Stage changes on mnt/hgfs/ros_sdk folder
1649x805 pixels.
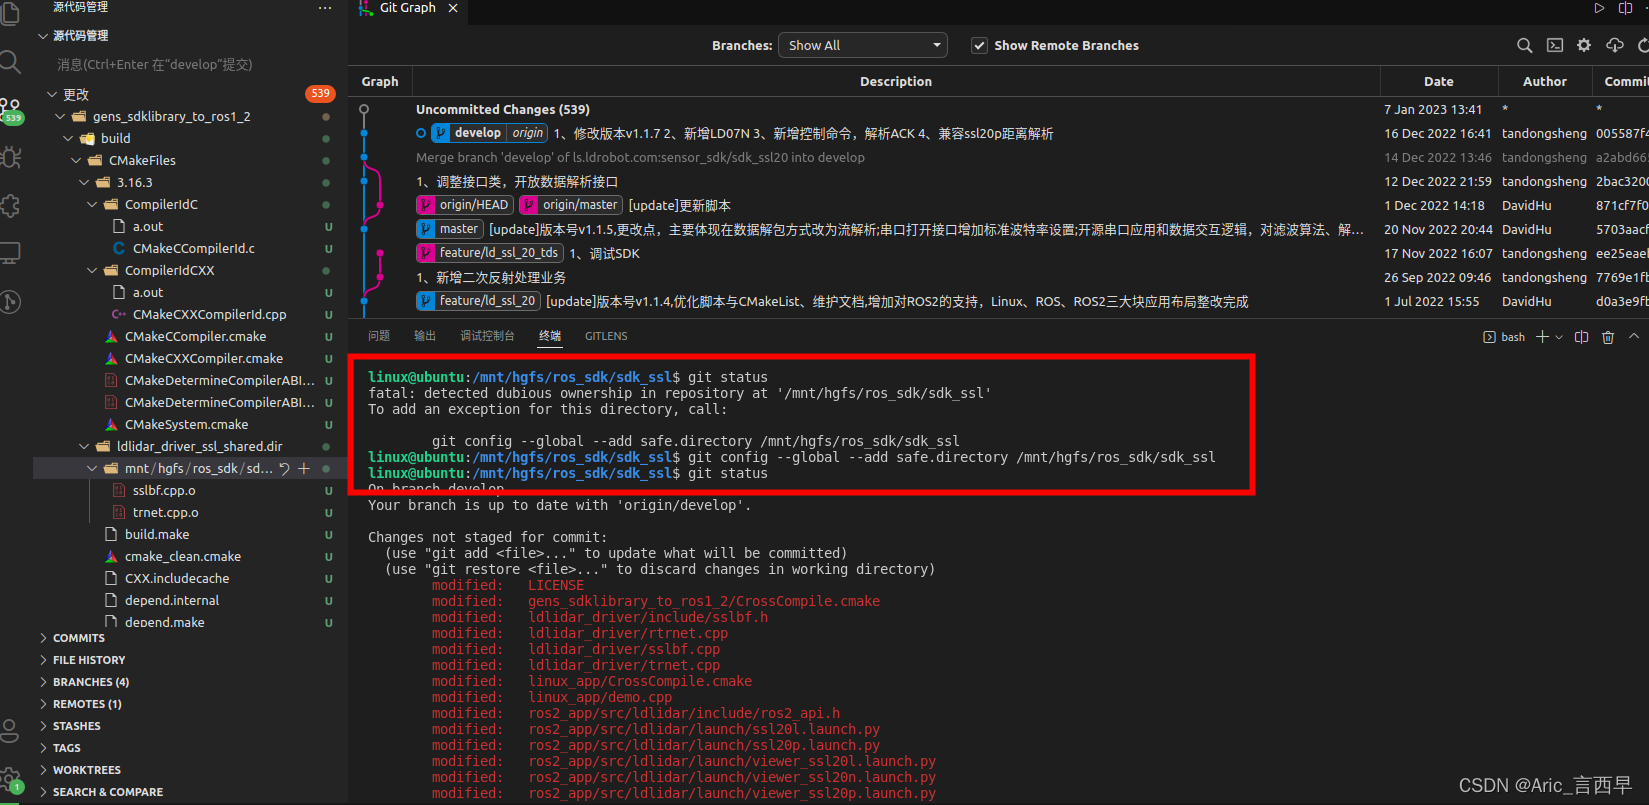304,468
